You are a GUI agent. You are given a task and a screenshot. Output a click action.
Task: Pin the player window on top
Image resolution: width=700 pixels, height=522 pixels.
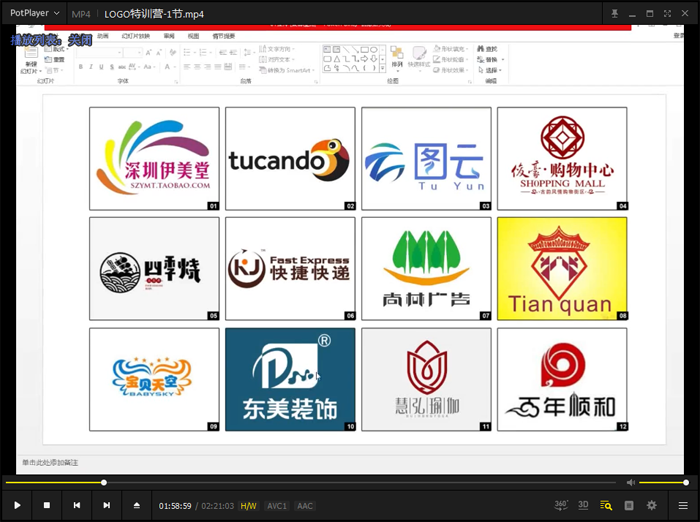click(x=613, y=14)
